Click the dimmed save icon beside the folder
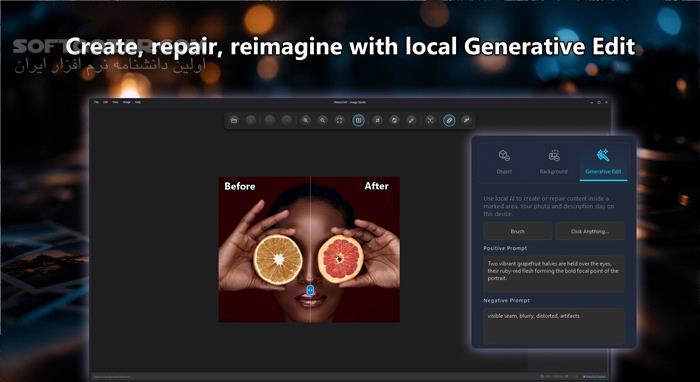 point(251,120)
